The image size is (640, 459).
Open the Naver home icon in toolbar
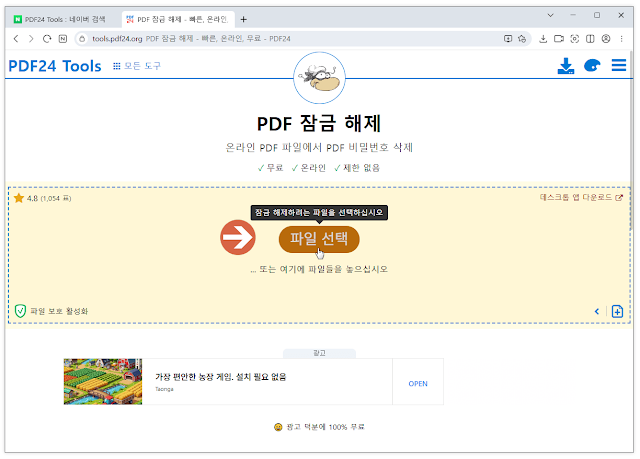[x=63, y=39]
